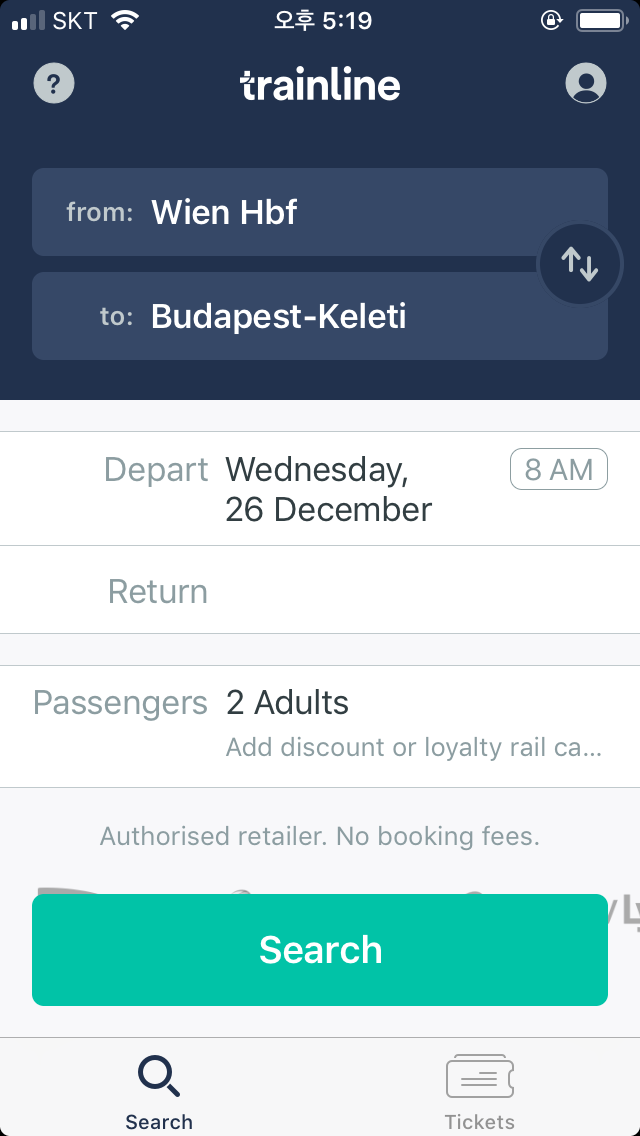
Task: Edit the Wien Hbf origin field
Action: [x=320, y=212]
